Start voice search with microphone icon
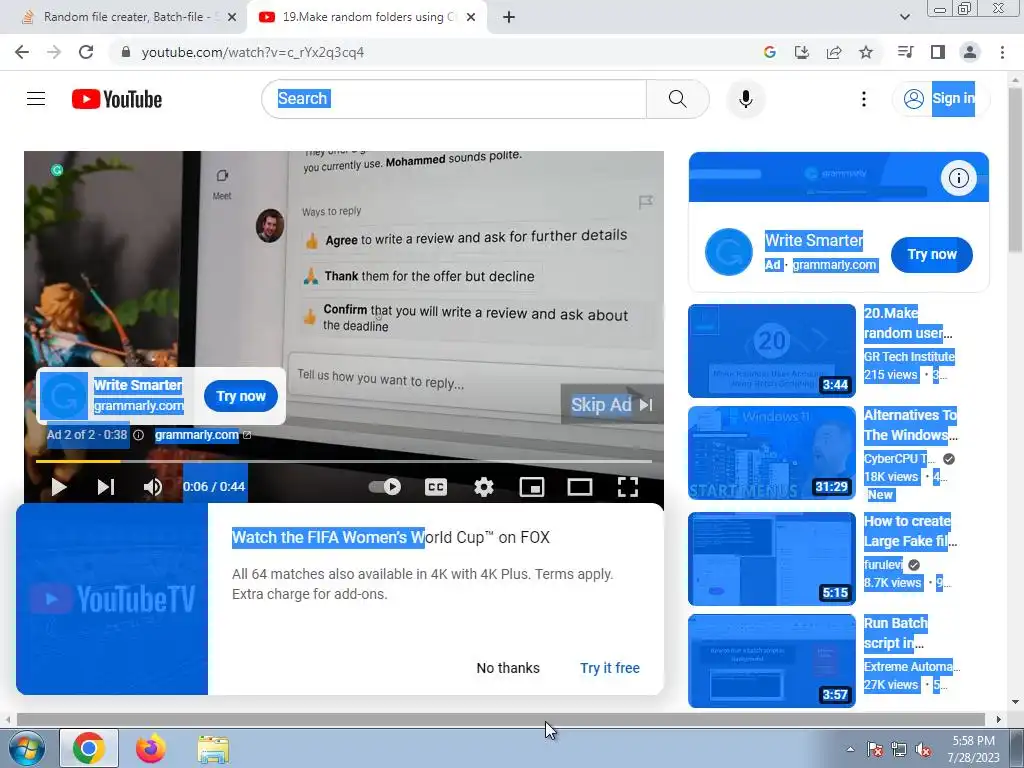This screenshot has height=768, width=1024. [745, 99]
